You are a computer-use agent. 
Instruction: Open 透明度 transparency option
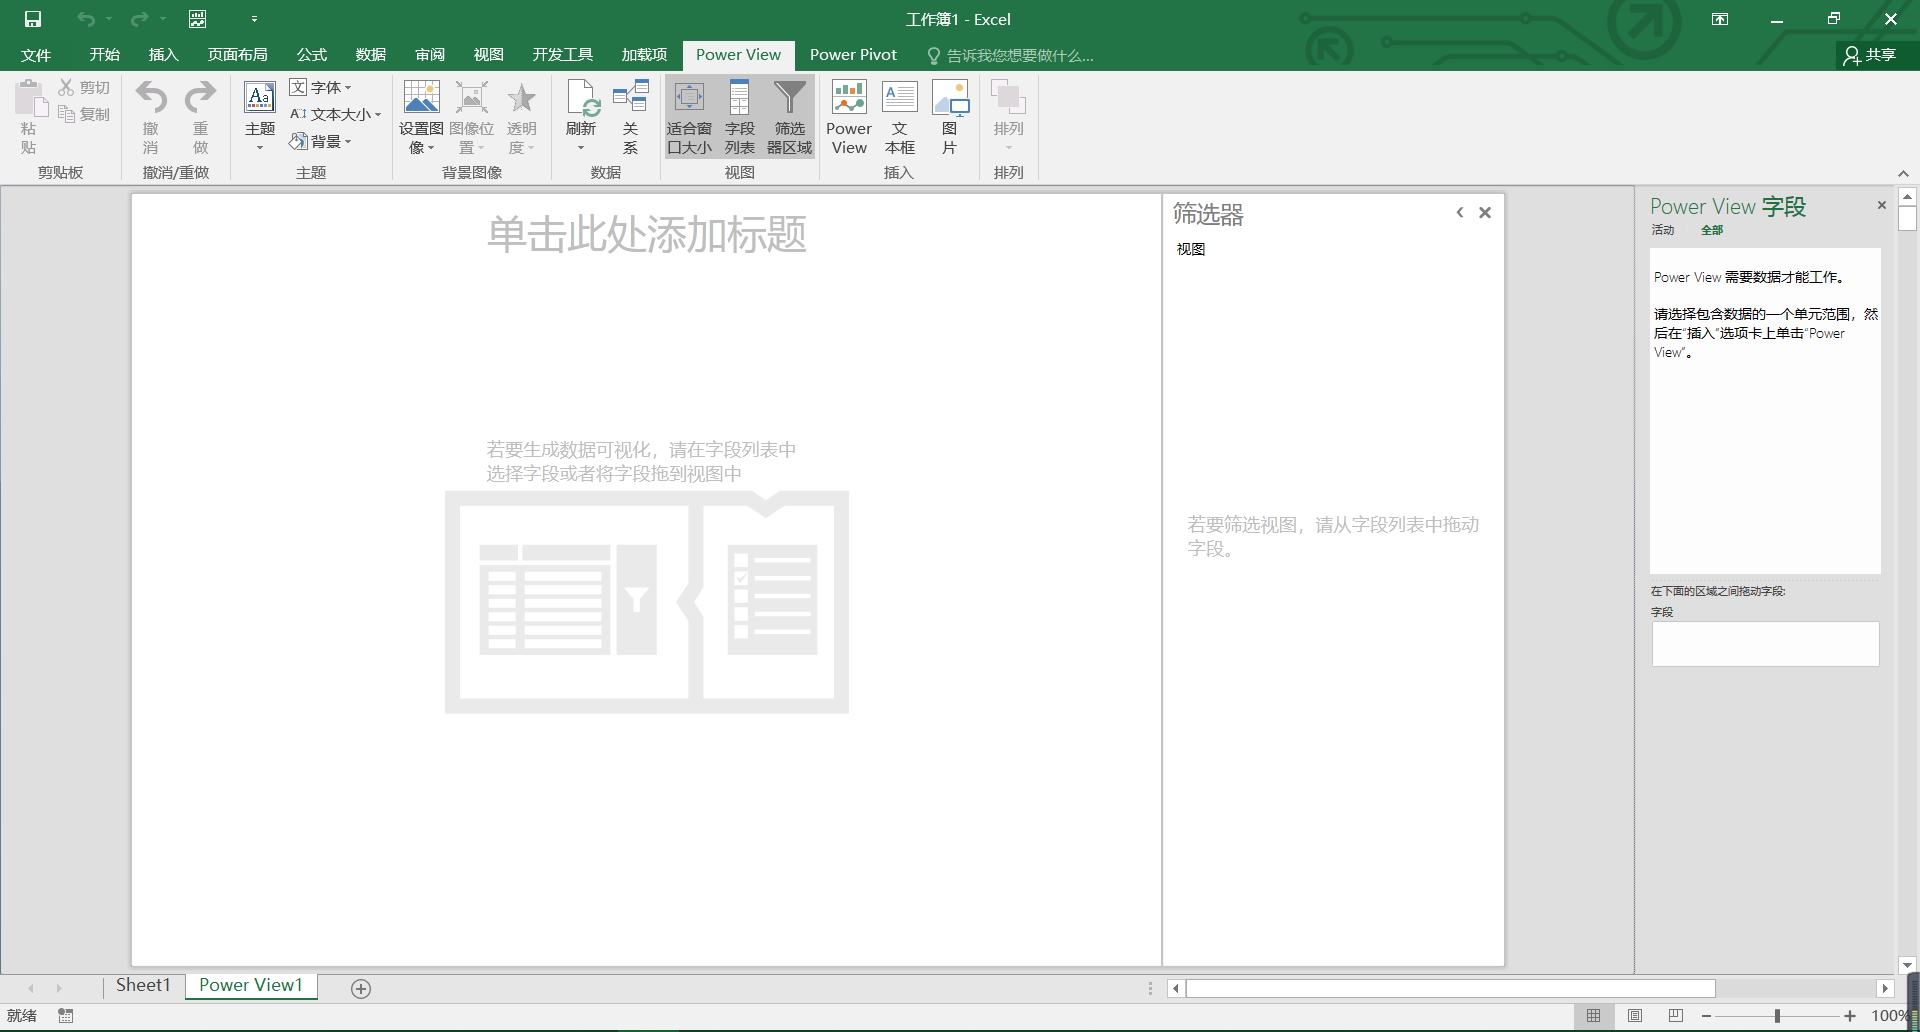pos(521,118)
